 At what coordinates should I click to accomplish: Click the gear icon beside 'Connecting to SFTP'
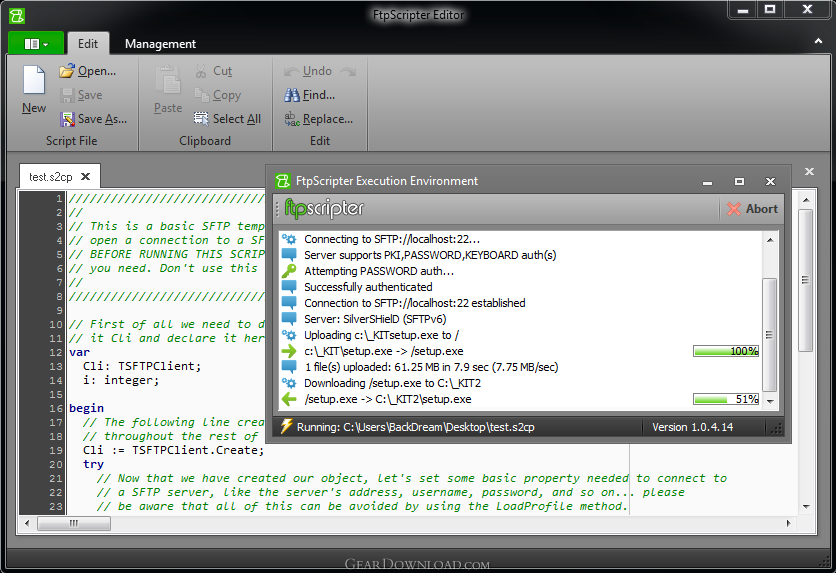(289, 239)
